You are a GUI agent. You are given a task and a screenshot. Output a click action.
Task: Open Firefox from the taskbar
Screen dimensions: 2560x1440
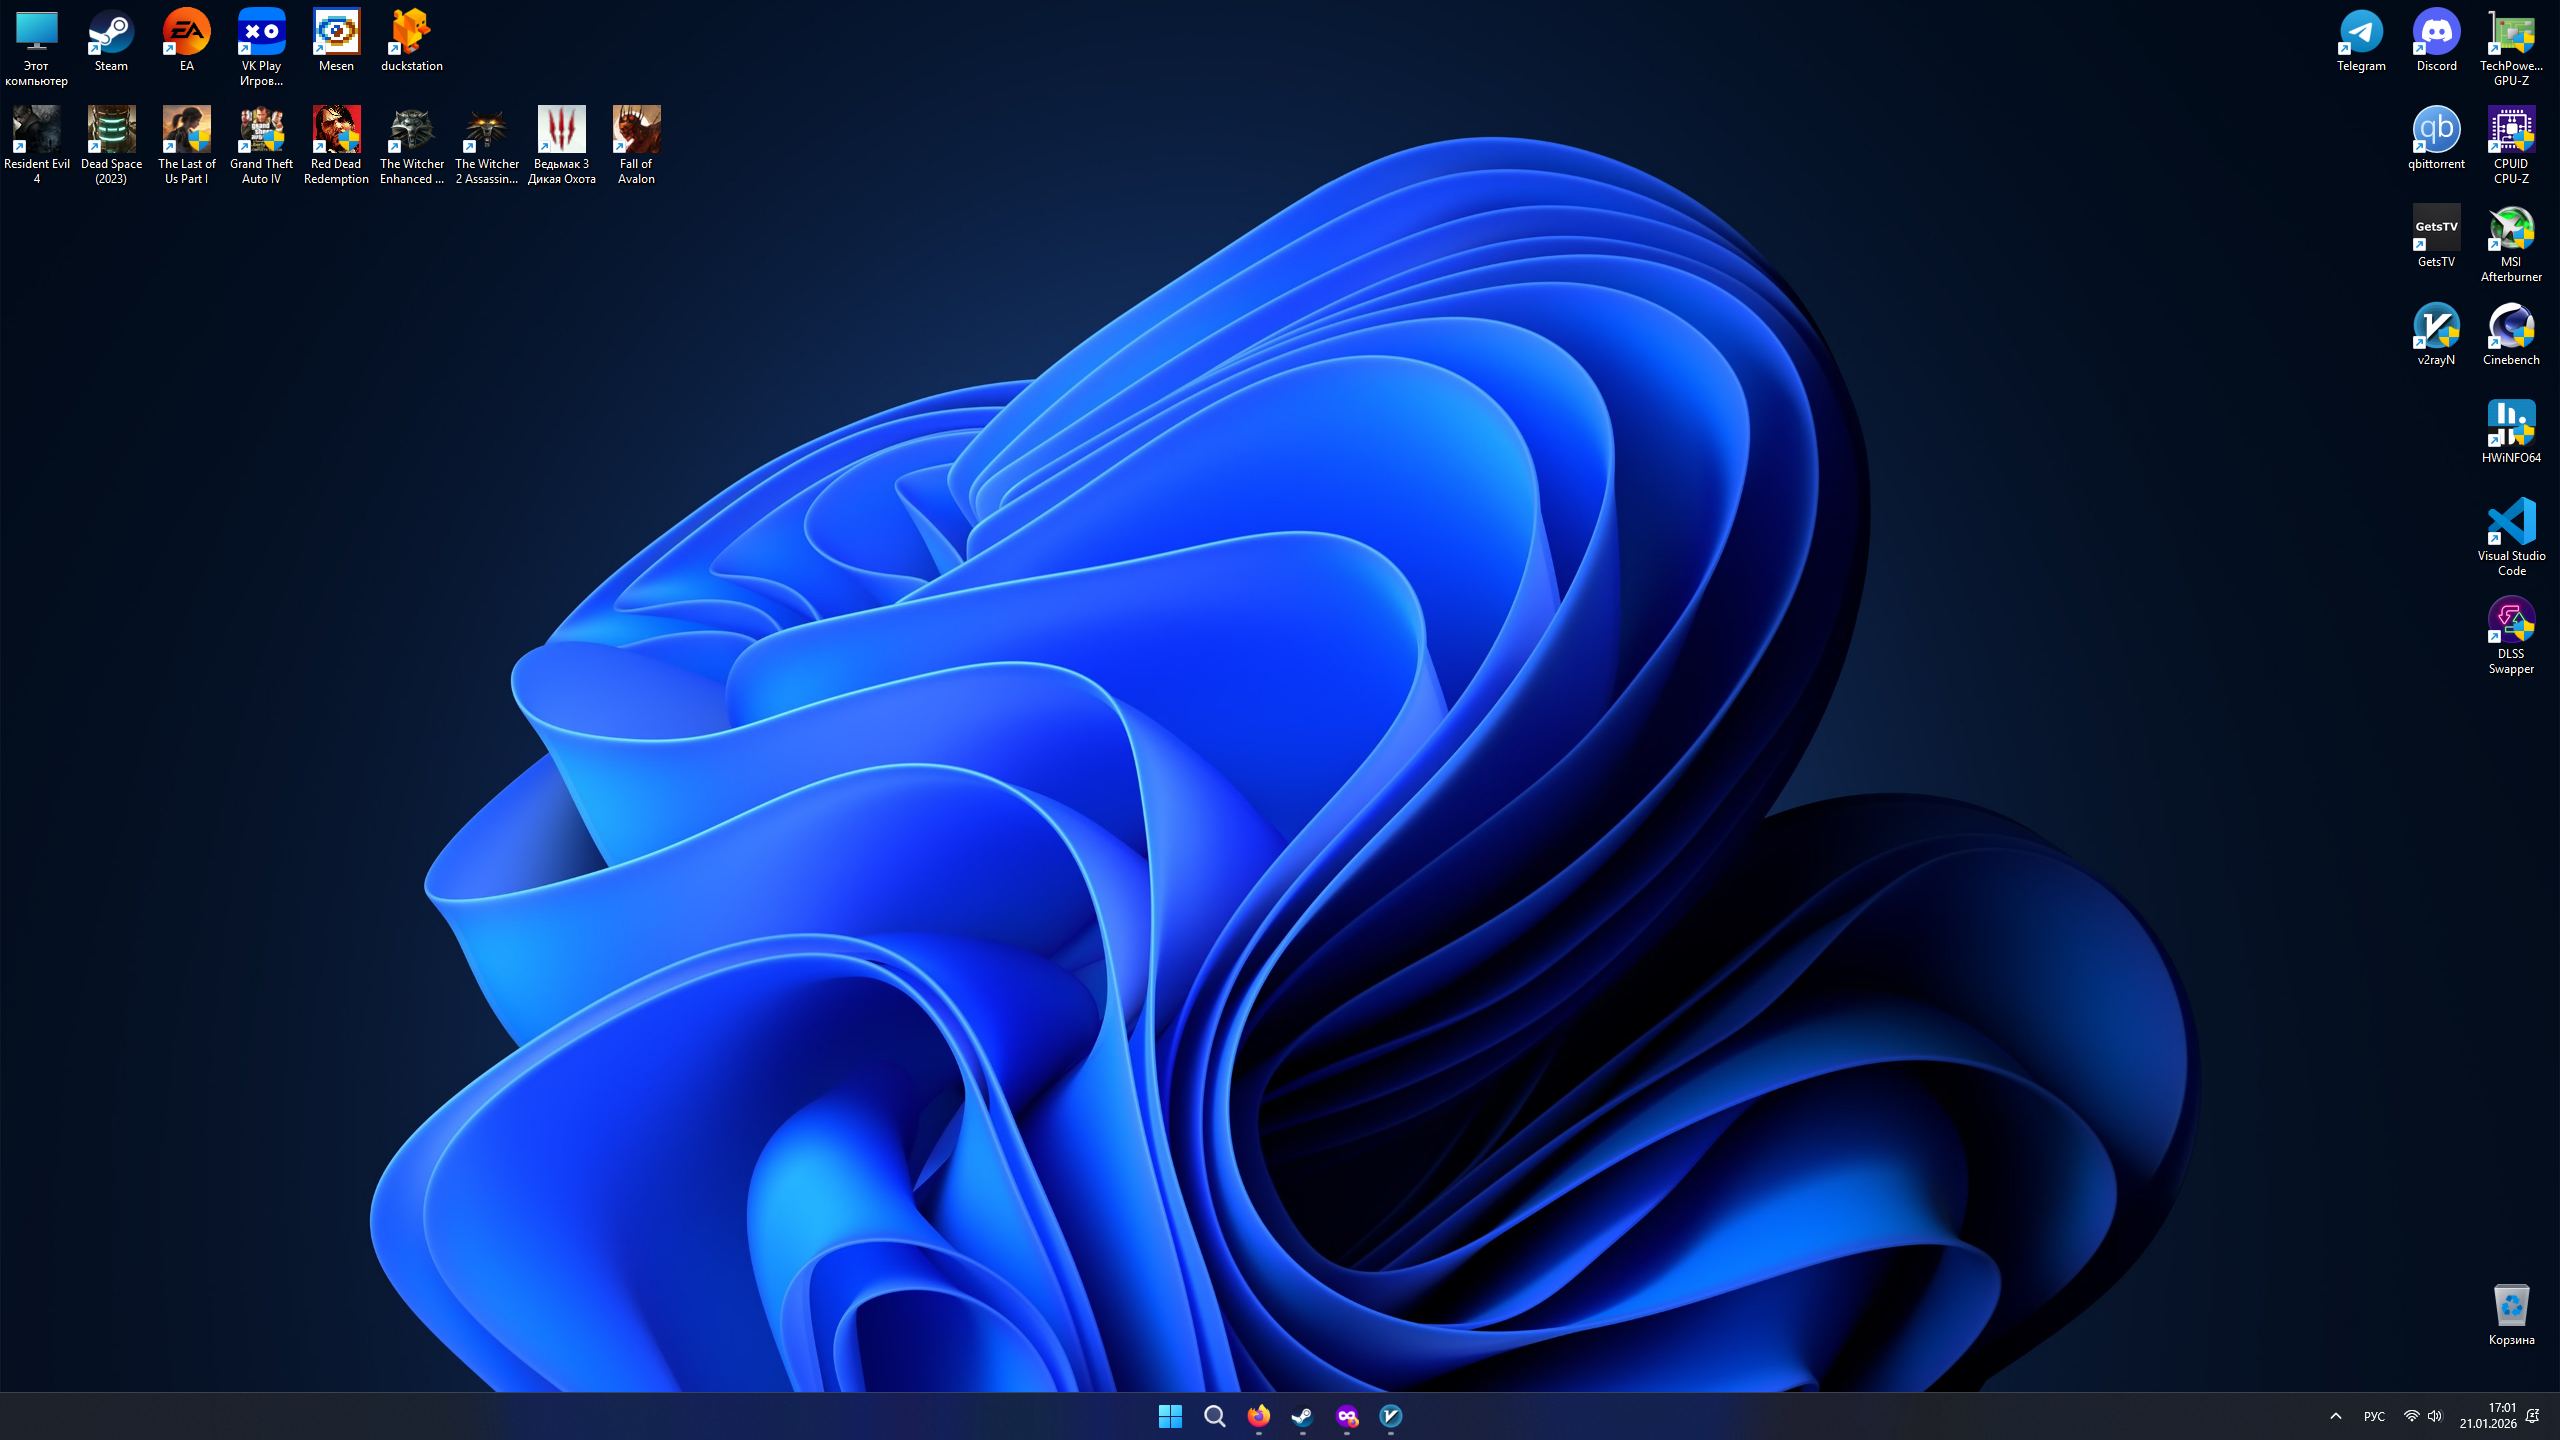point(1258,1416)
